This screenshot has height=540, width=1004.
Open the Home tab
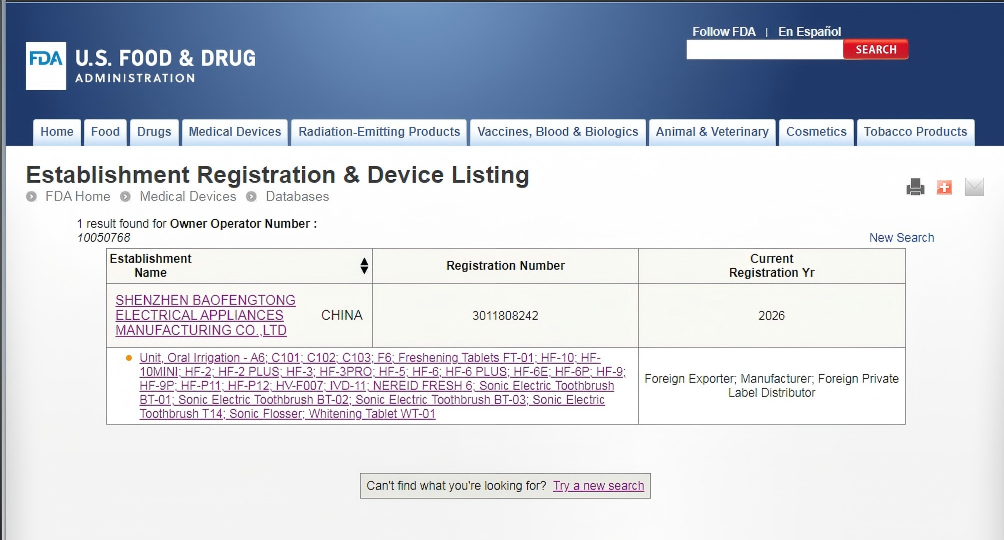click(57, 132)
